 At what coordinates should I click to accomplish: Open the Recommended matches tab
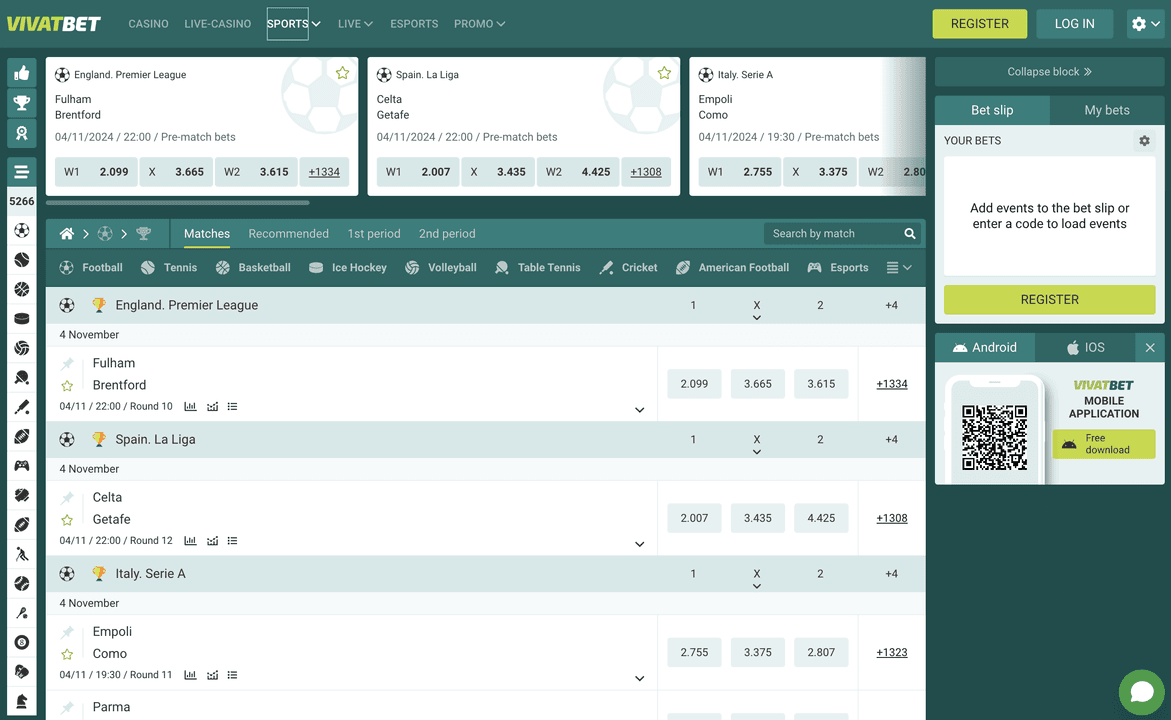(x=288, y=233)
